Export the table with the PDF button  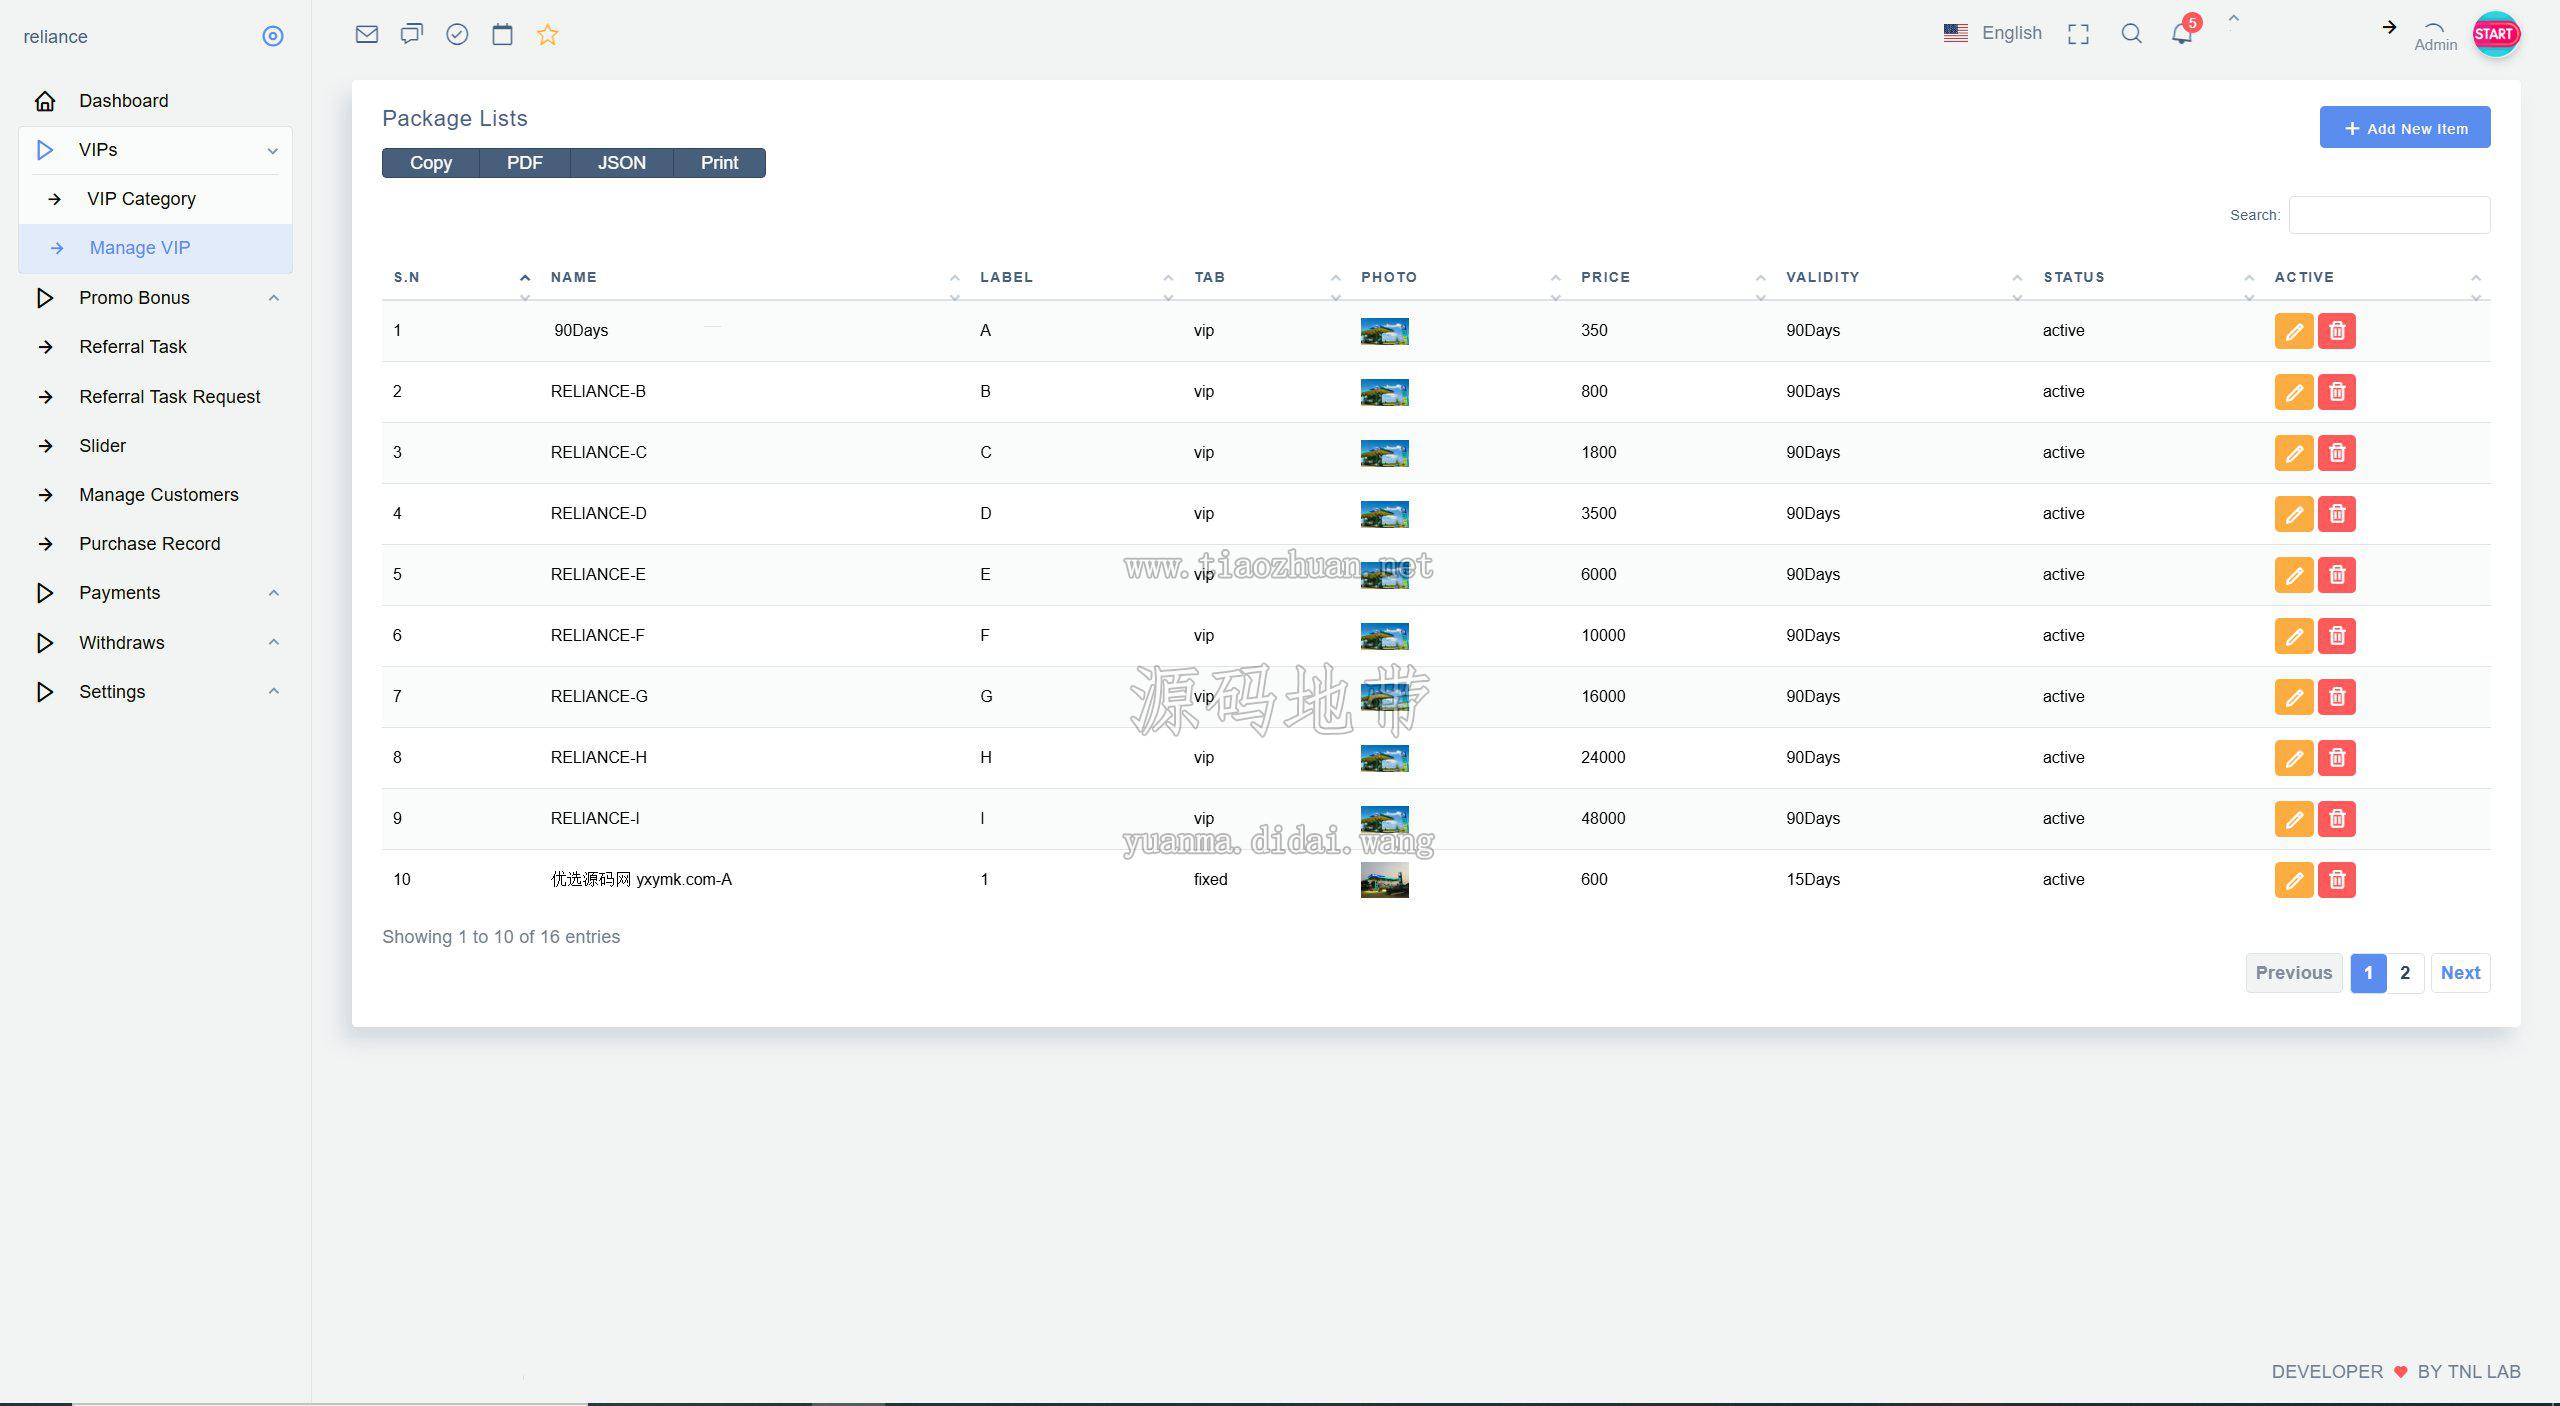pyautogui.click(x=525, y=163)
